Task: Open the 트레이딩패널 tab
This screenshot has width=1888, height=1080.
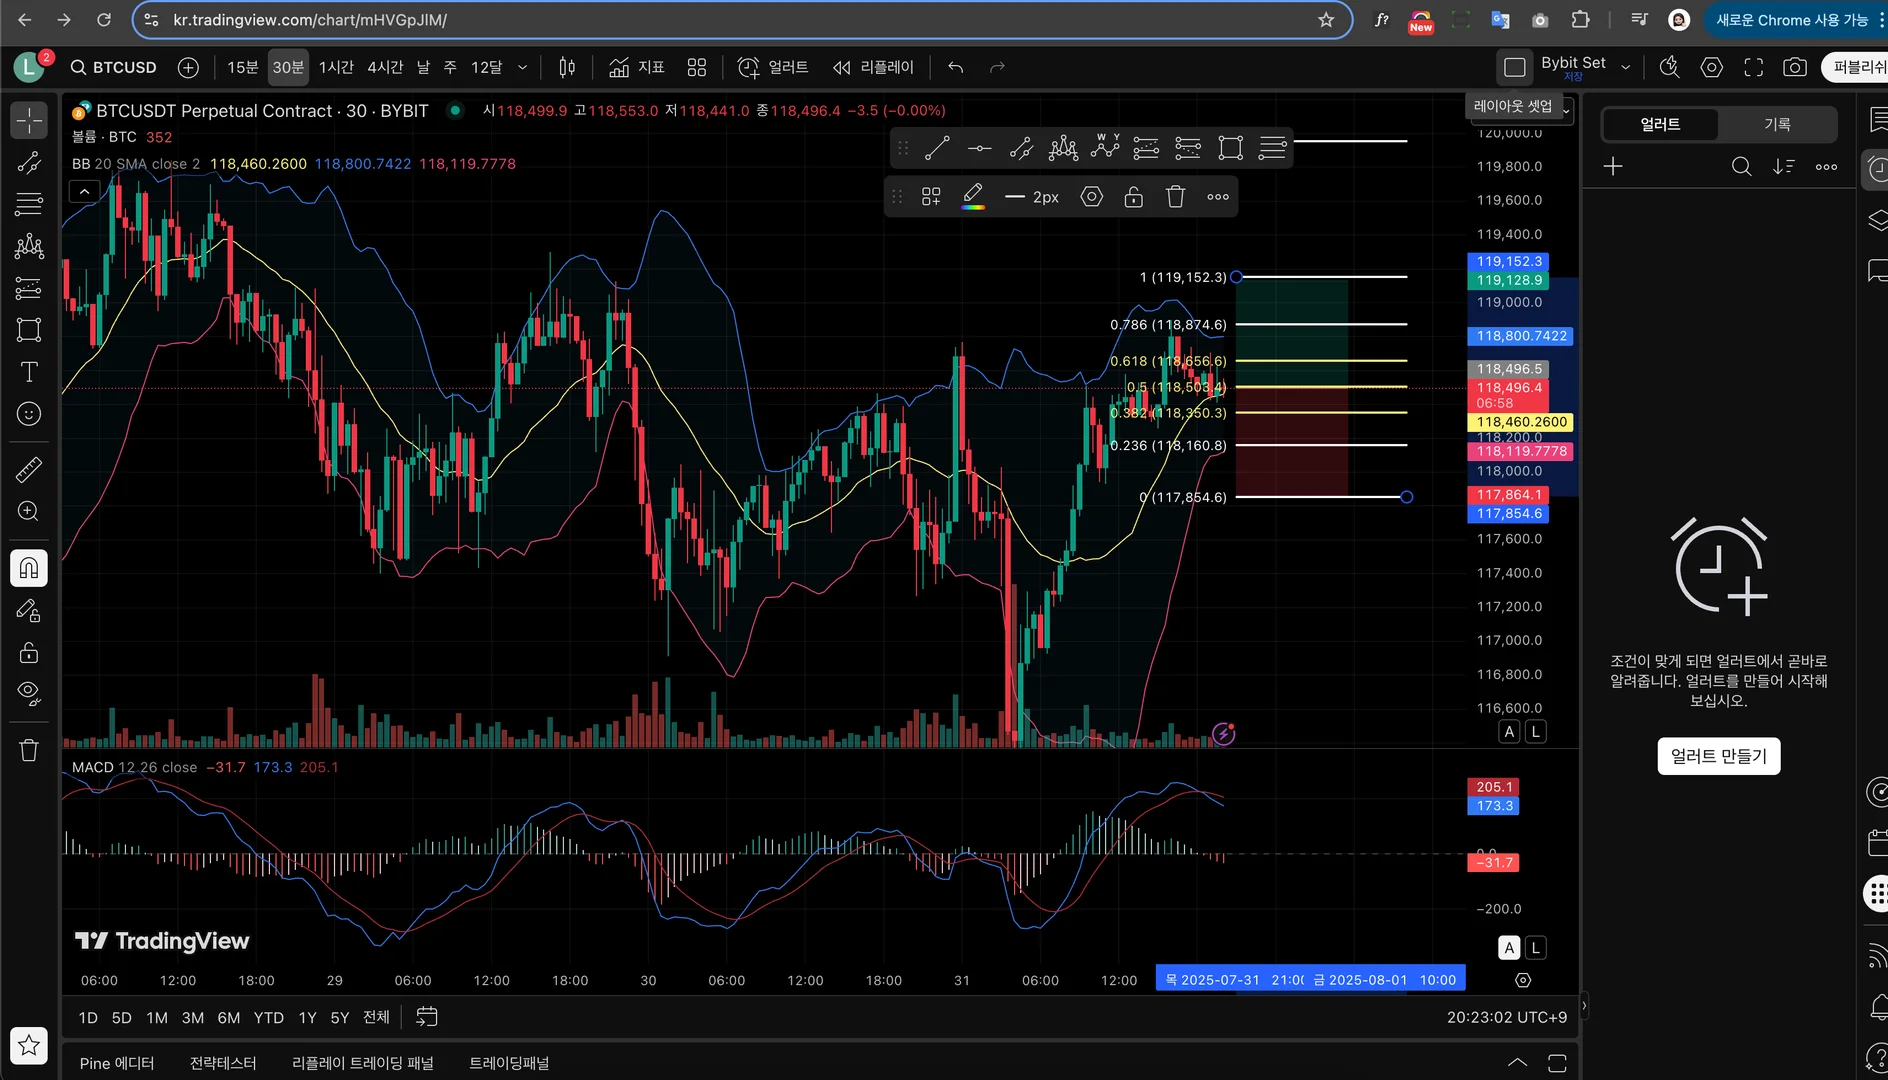Action: [509, 1063]
